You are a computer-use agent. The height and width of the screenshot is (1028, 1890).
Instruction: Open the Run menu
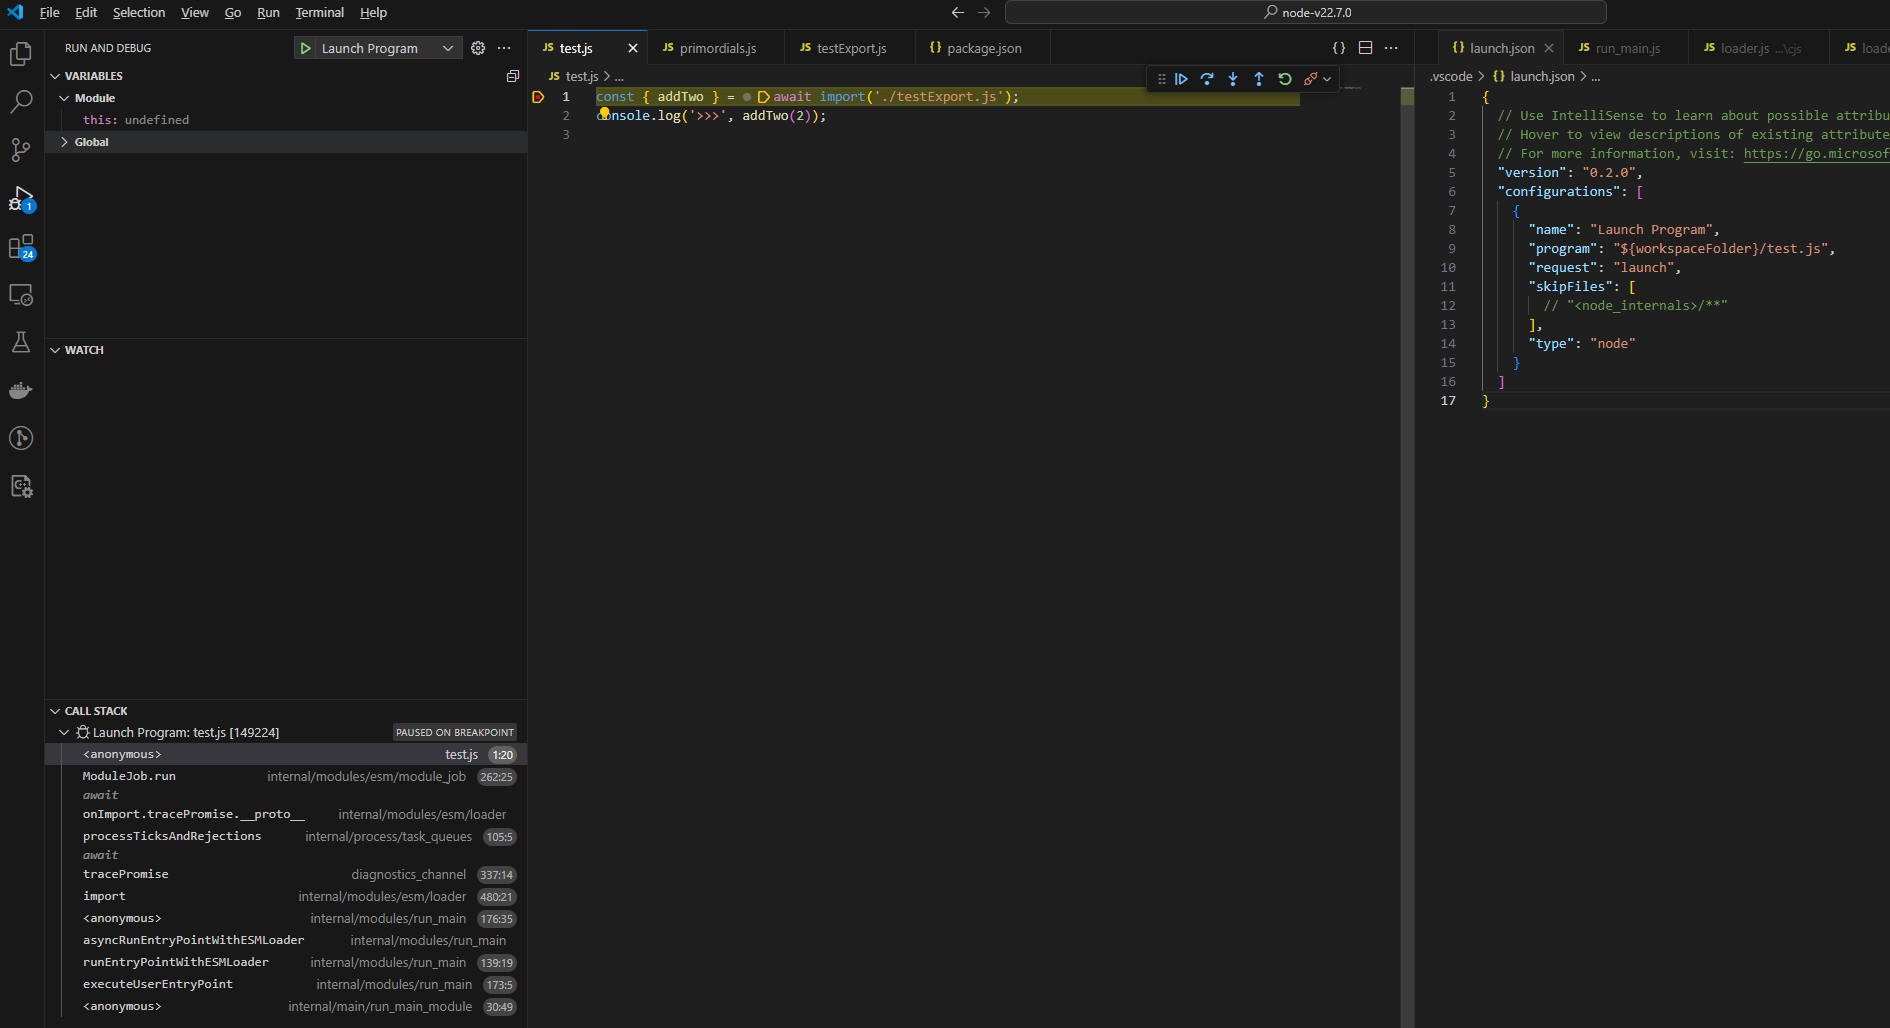[268, 13]
